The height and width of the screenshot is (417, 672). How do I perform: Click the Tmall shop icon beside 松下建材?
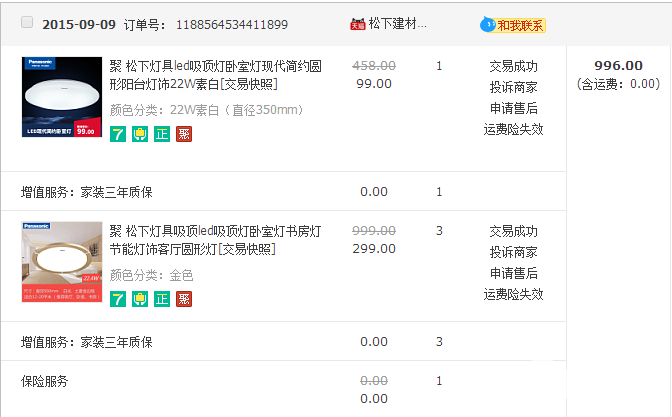(357, 23)
